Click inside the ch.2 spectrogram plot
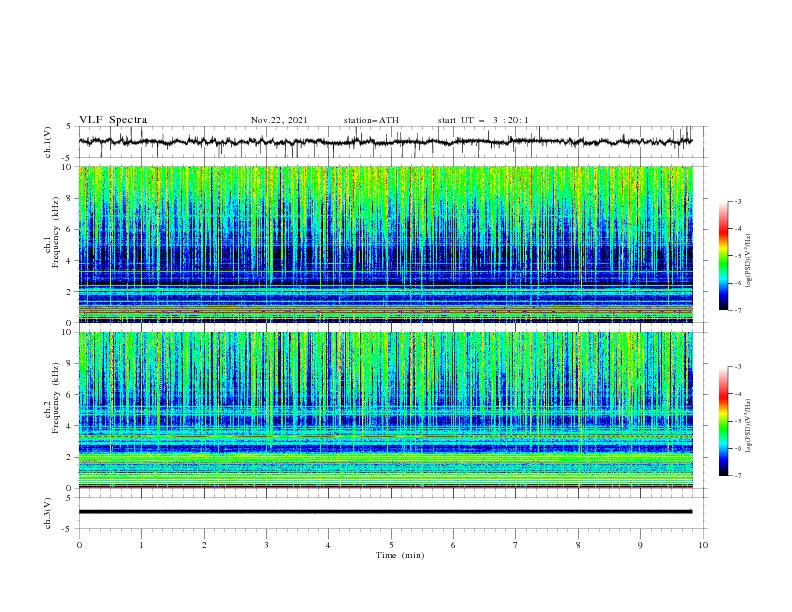 coord(385,410)
